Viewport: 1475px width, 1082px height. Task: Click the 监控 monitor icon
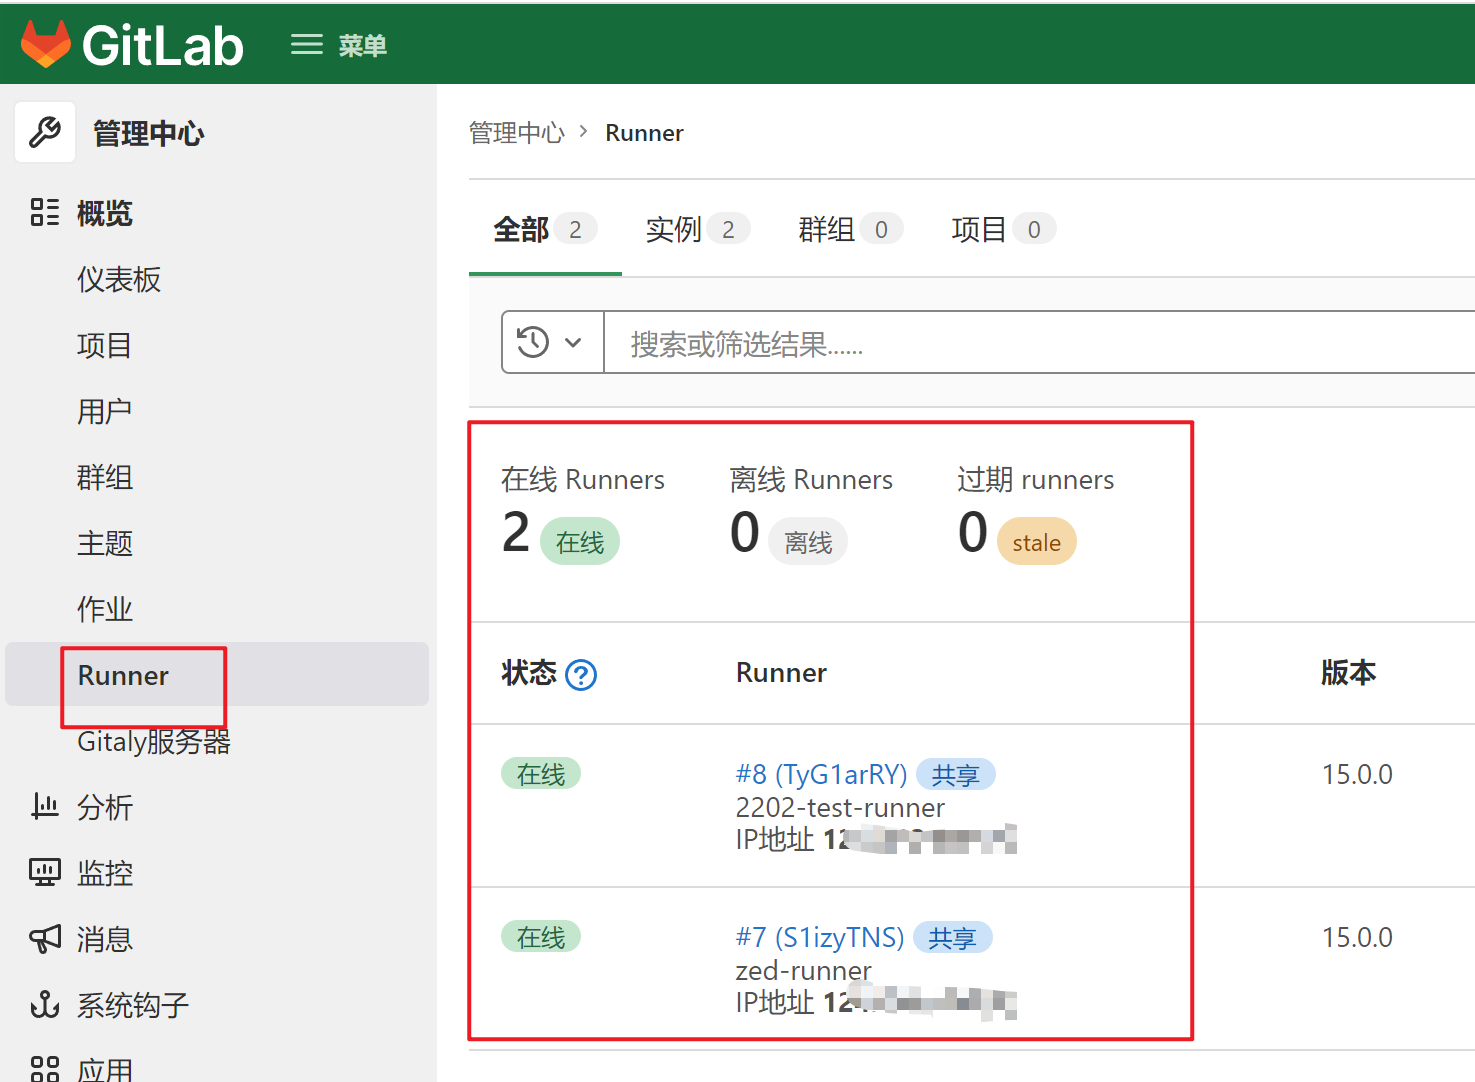point(45,872)
